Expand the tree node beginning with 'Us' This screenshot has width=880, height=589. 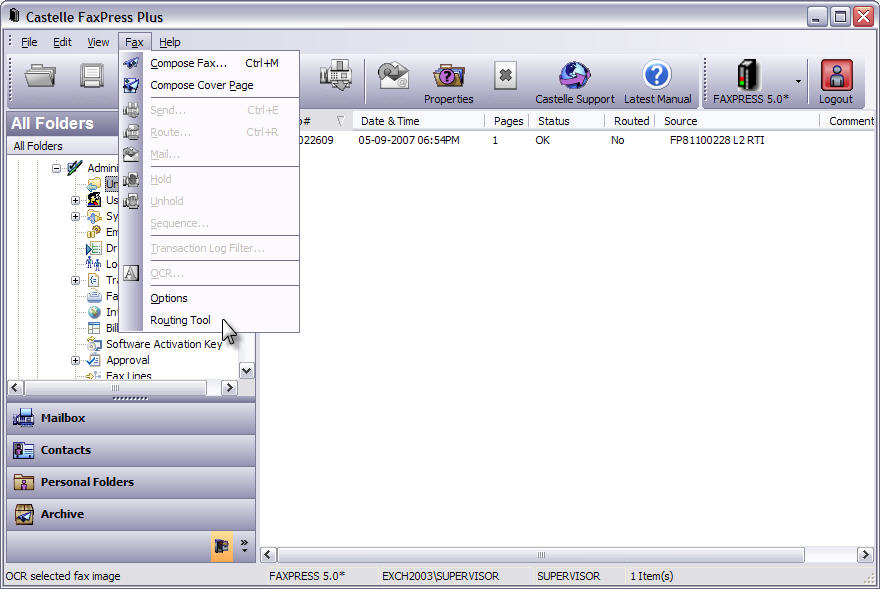pyautogui.click(x=75, y=200)
